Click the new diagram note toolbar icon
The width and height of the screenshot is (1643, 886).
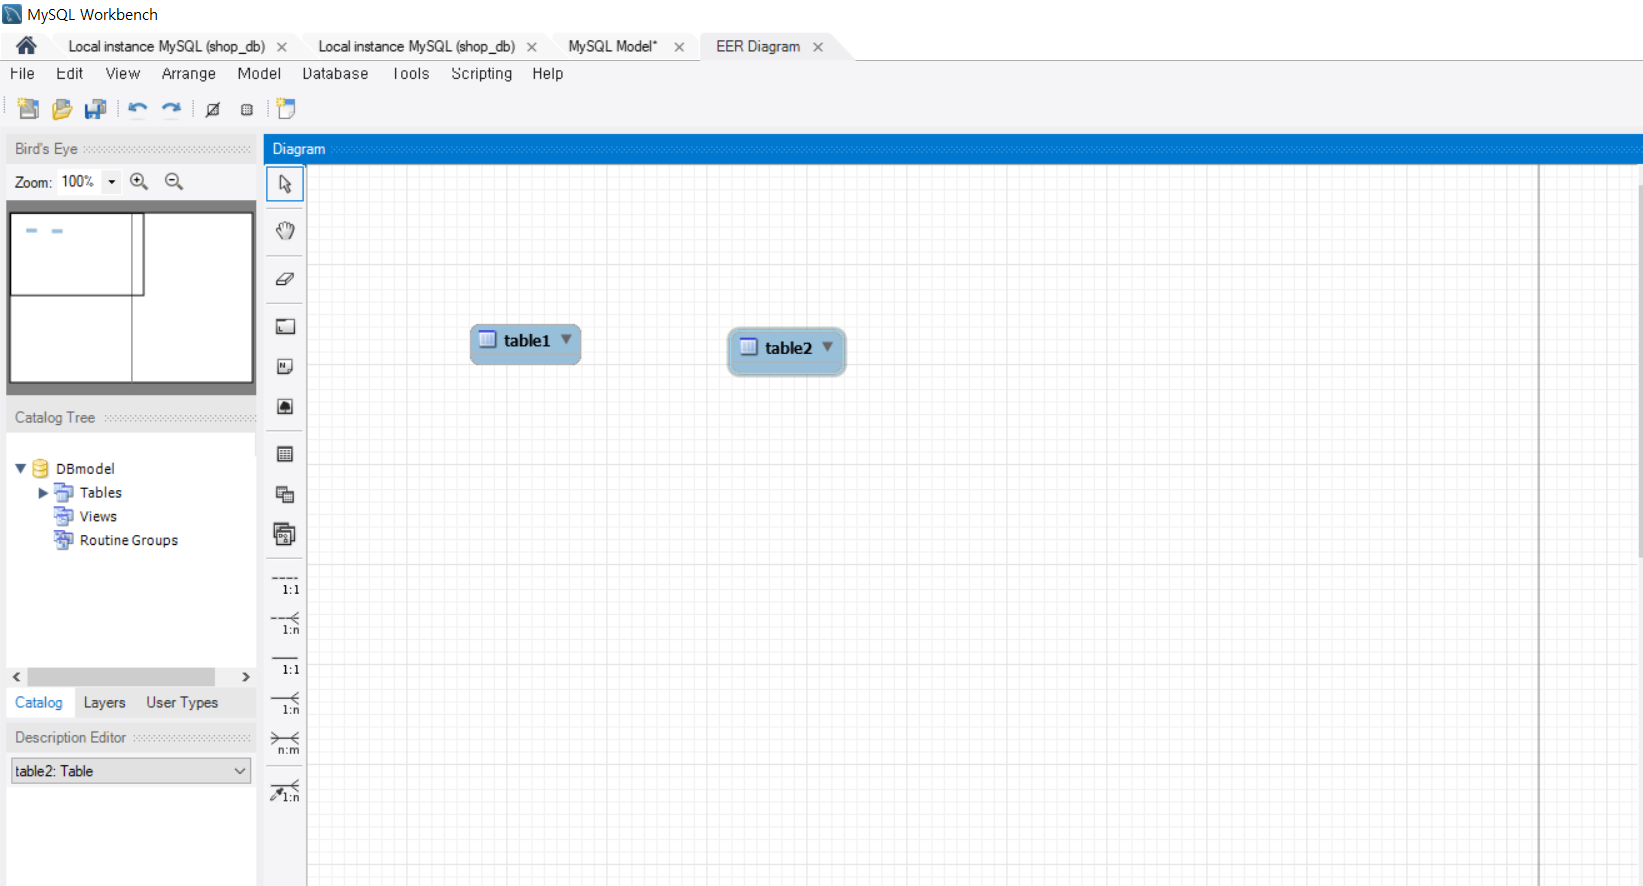286,109
